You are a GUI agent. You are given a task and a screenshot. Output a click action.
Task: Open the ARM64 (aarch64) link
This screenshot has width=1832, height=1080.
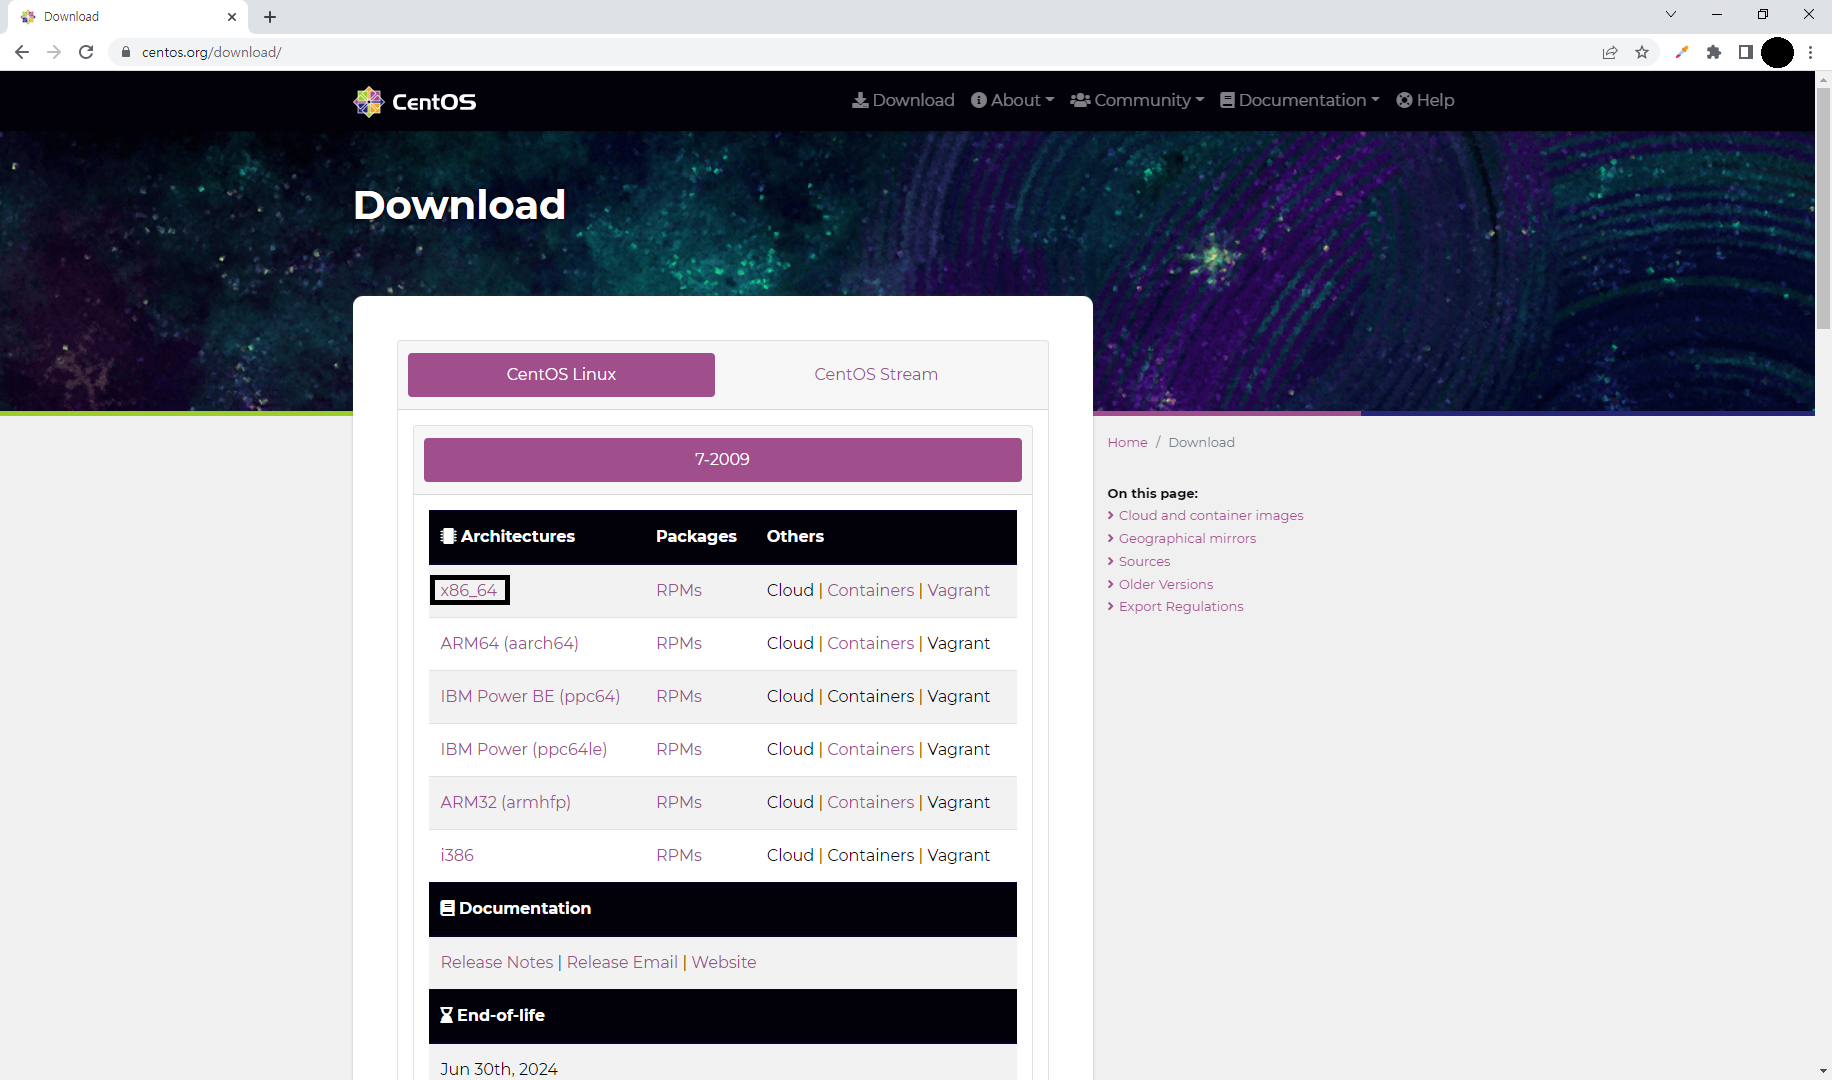(x=509, y=643)
